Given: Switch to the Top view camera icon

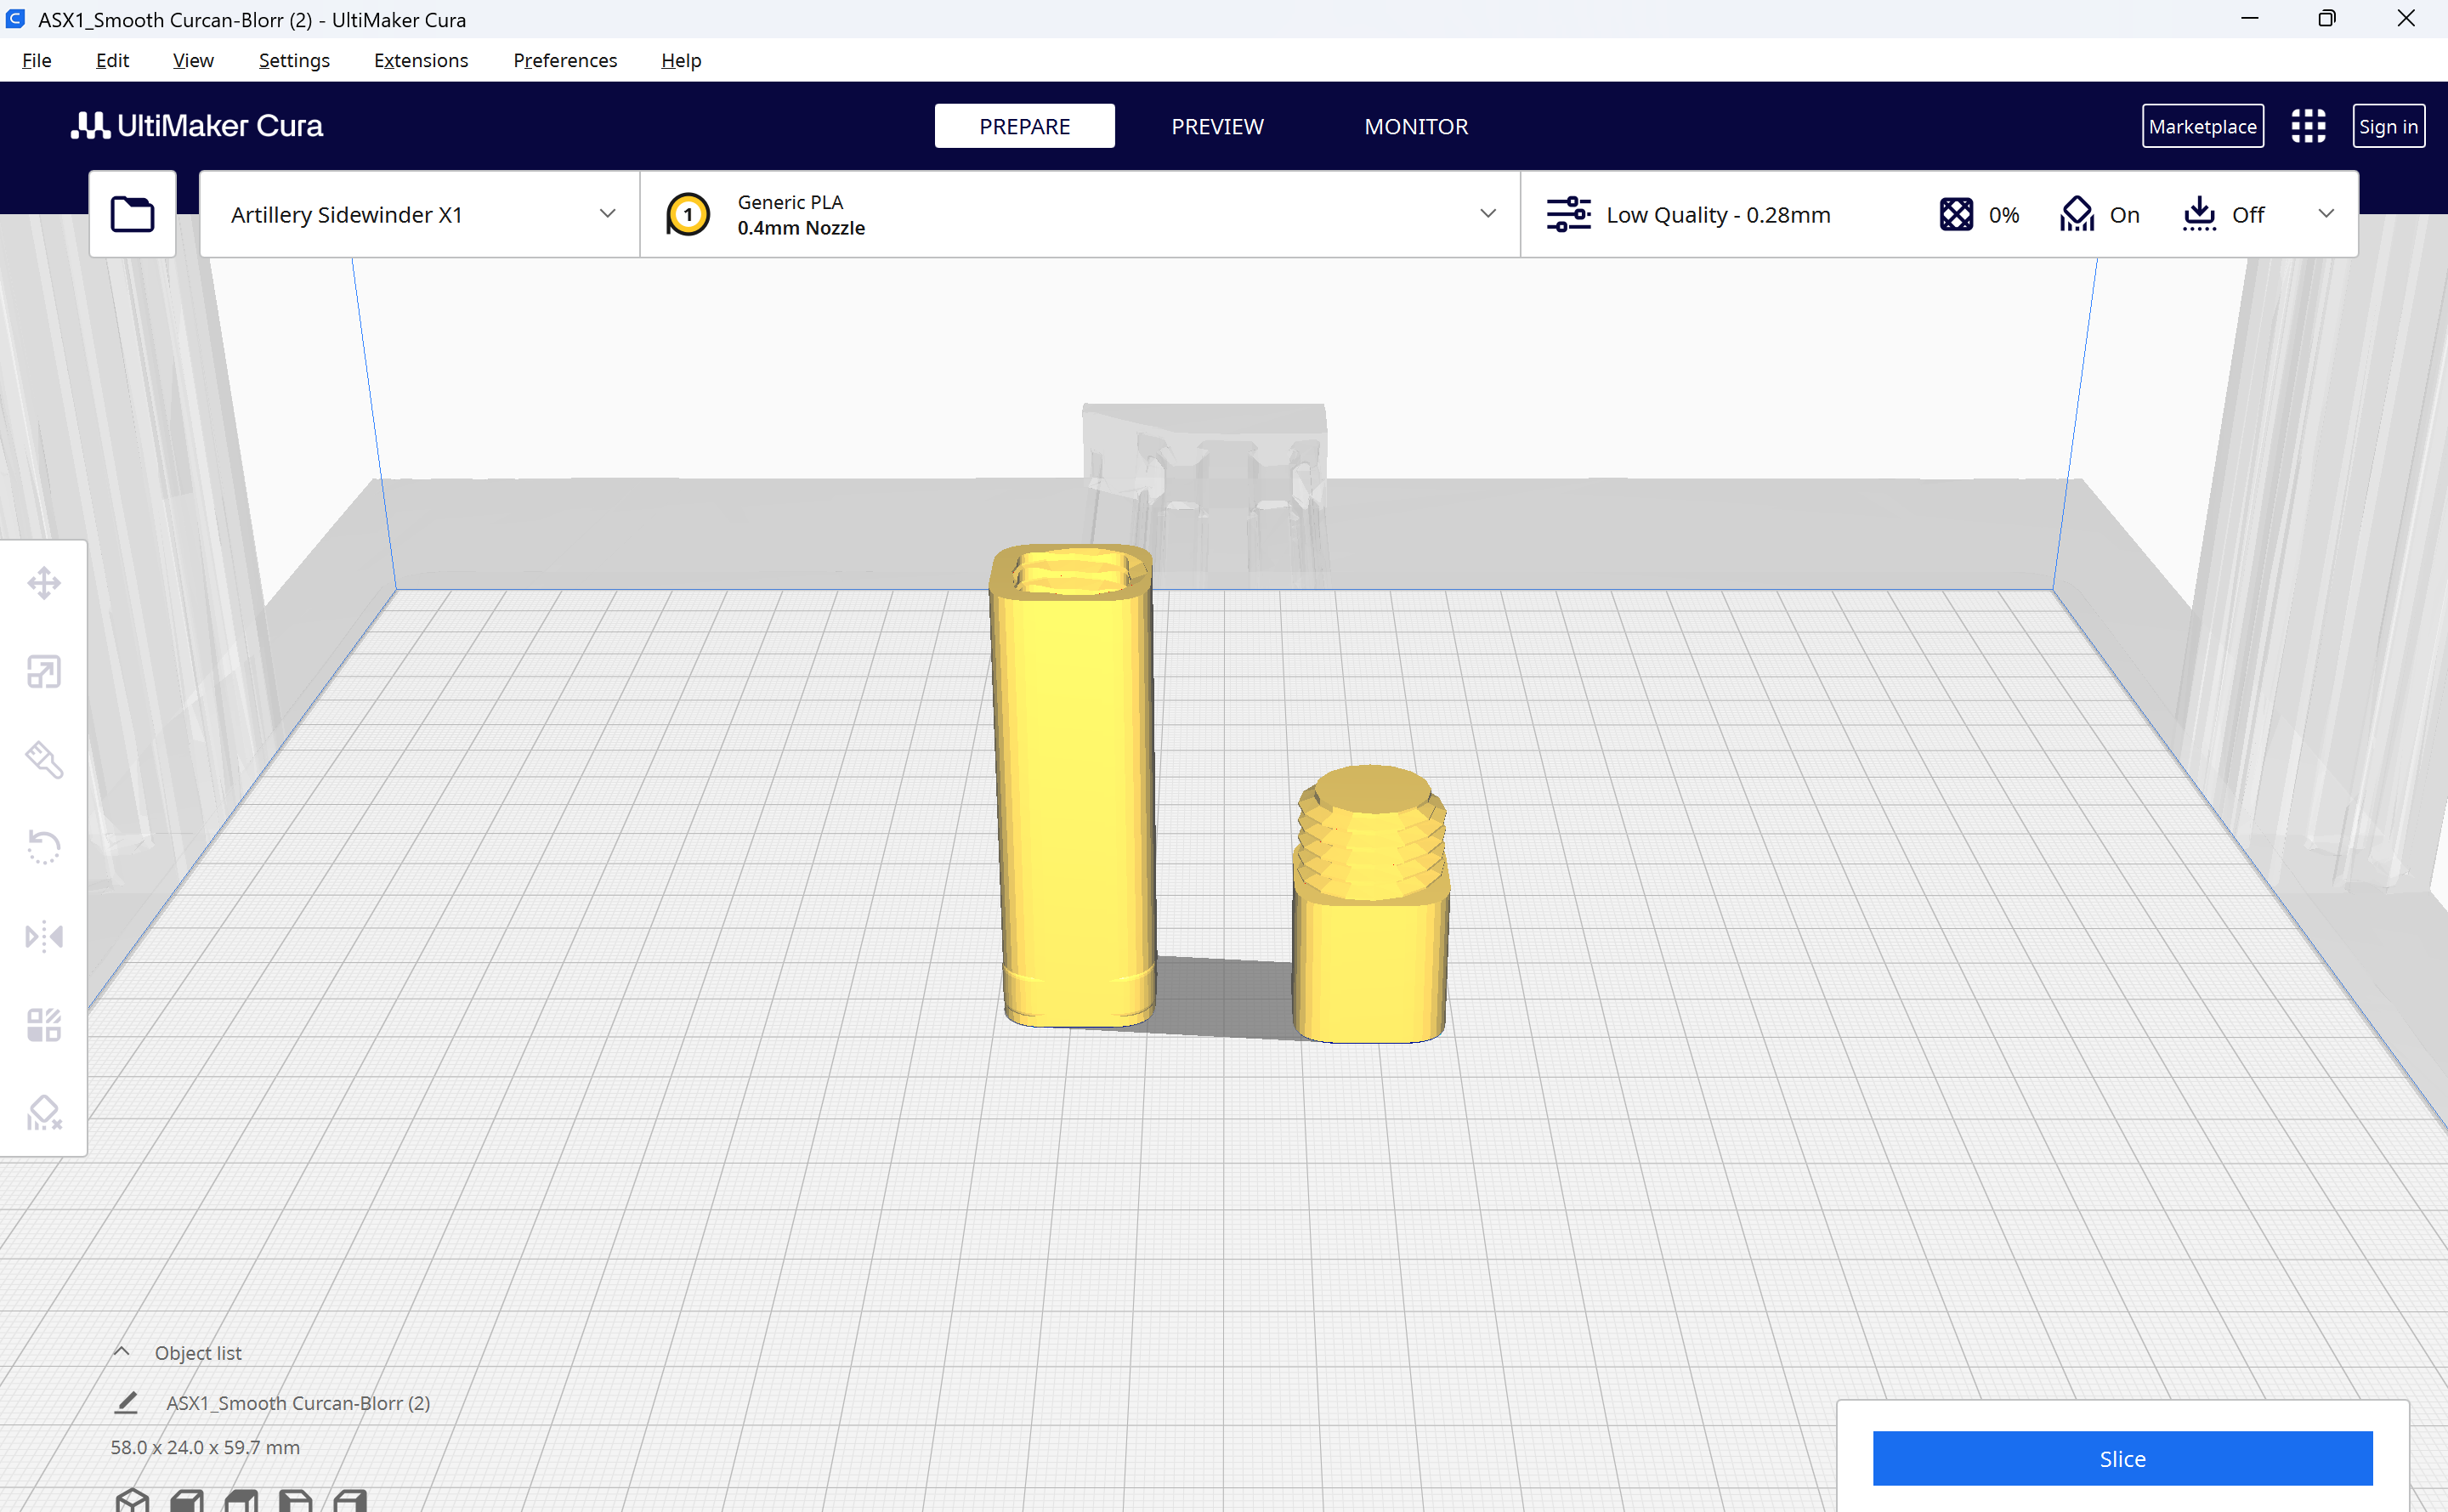Looking at the screenshot, I should coord(241,1500).
